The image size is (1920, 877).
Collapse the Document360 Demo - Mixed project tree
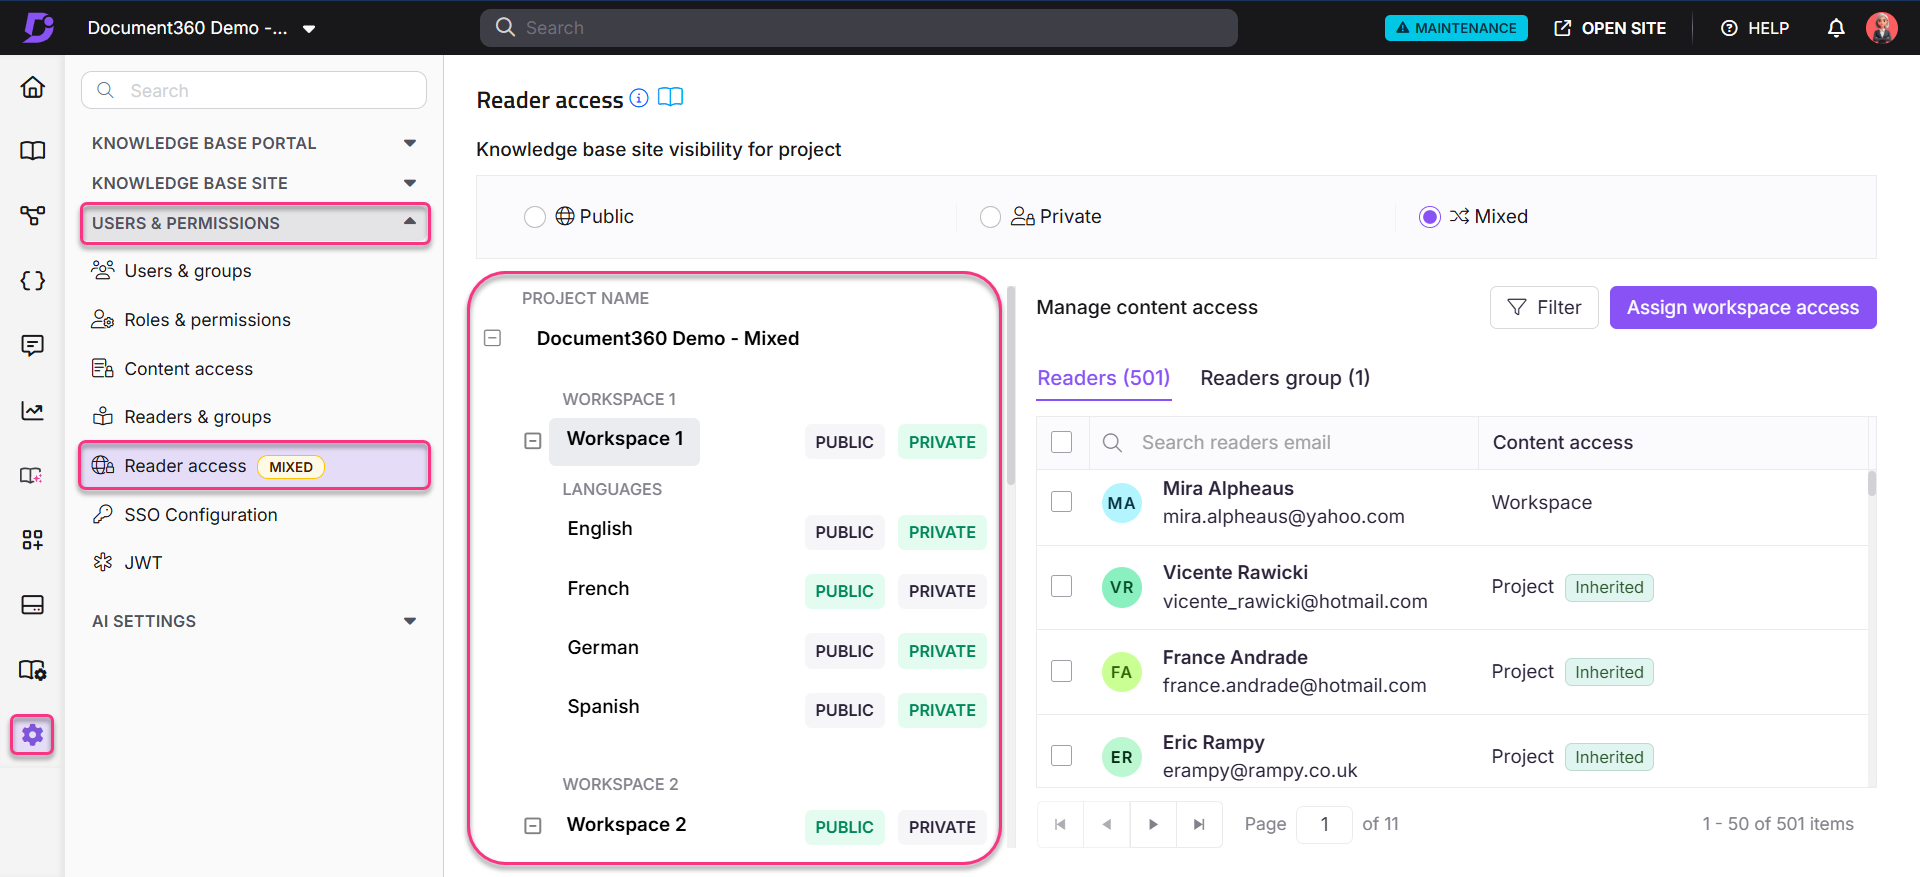pyautogui.click(x=492, y=338)
